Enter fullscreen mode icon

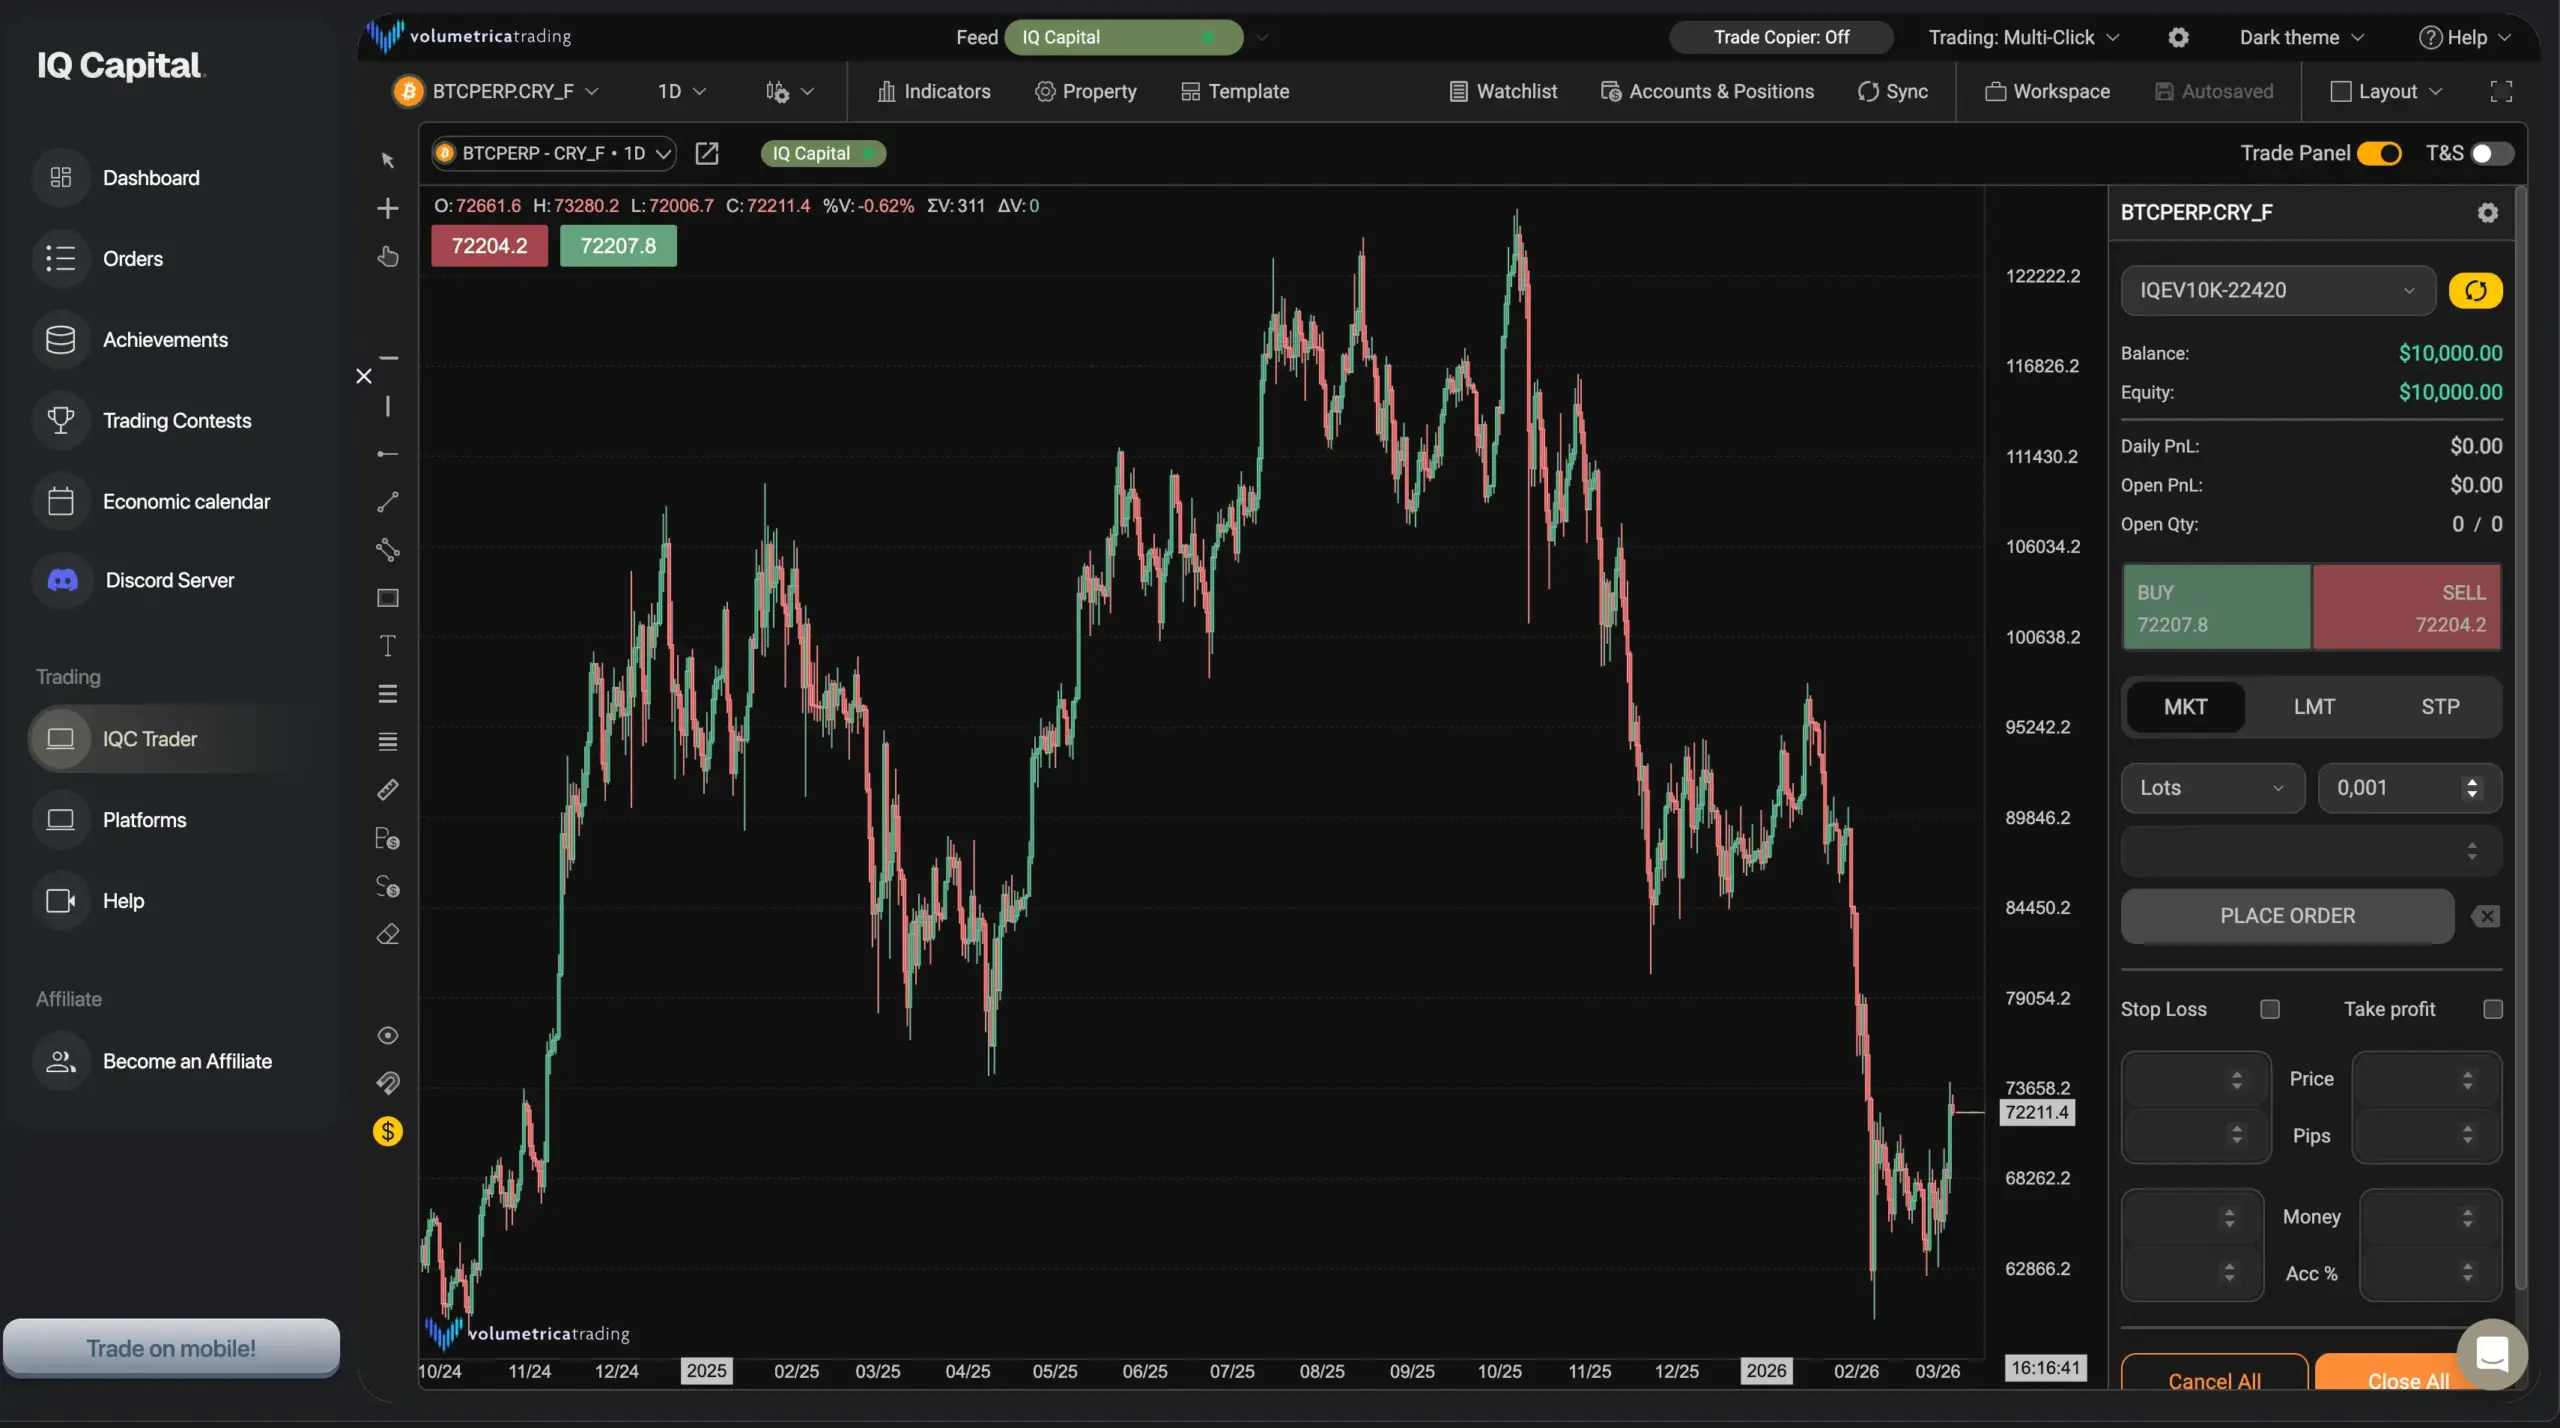[2501, 92]
